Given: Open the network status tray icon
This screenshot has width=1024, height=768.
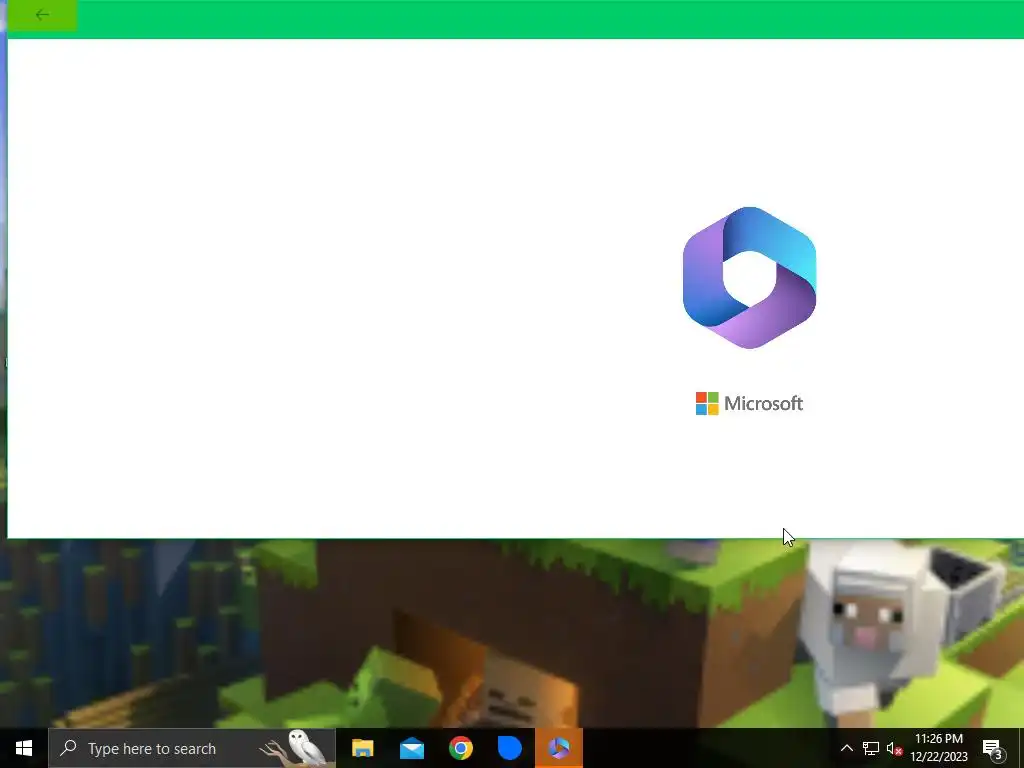Looking at the screenshot, I should [871, 748].
